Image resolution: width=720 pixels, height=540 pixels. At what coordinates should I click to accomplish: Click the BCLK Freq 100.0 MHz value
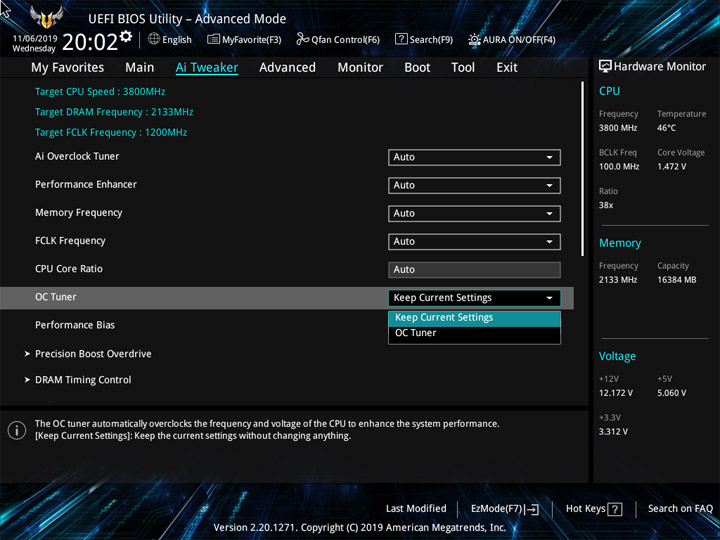(619, 167)
